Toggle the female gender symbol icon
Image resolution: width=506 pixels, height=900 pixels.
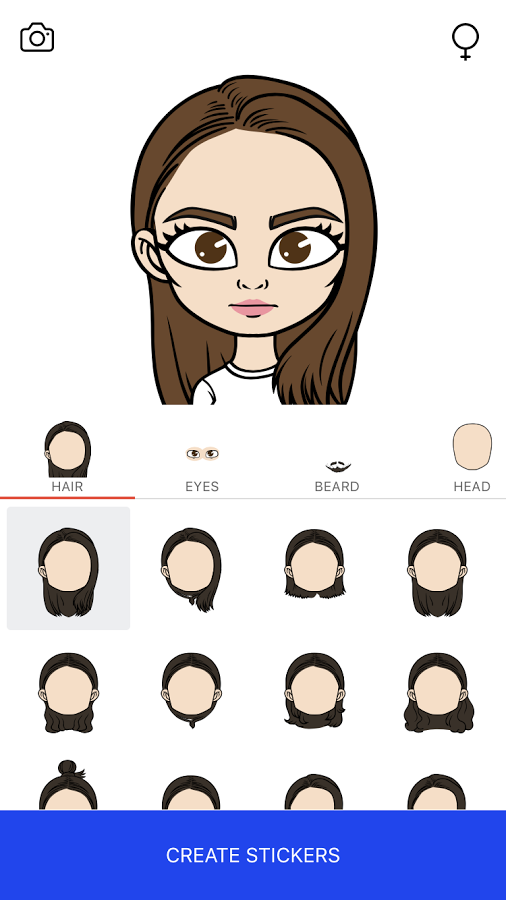coord(465,41)
